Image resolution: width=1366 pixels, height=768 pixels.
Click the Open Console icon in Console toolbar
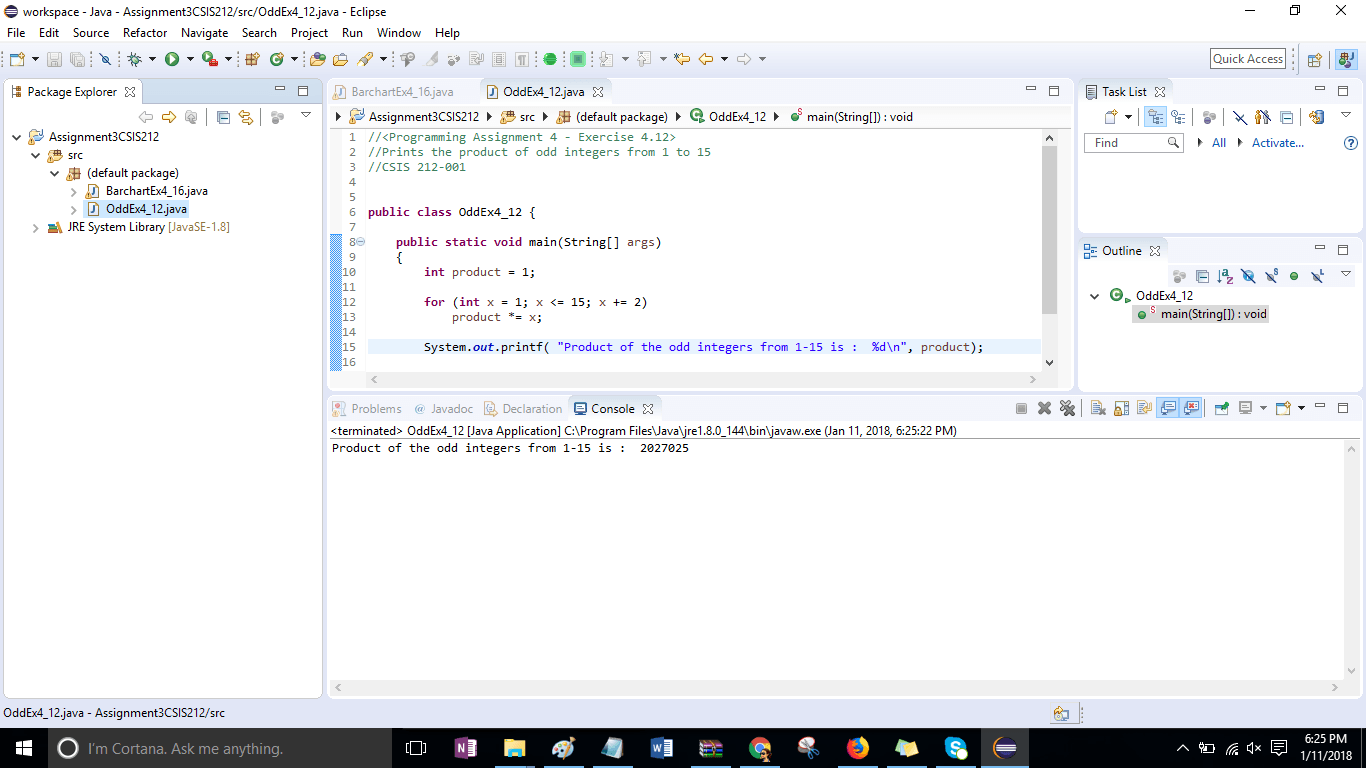click(x=1284, y=408)
